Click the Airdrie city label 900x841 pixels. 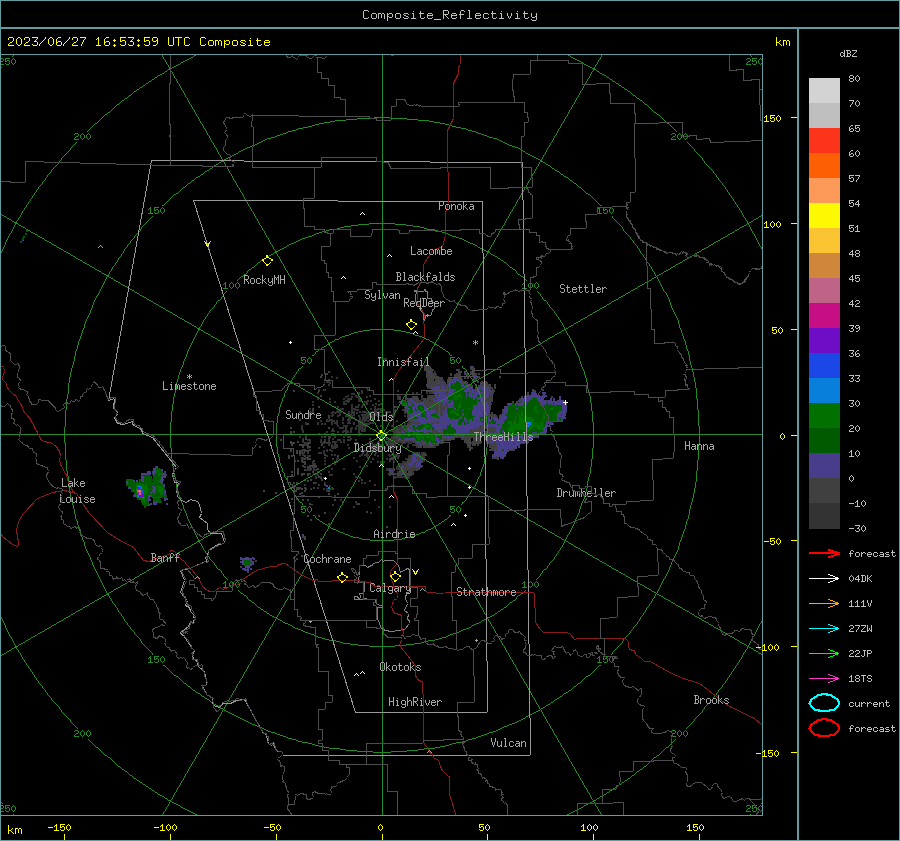point(394,534)
